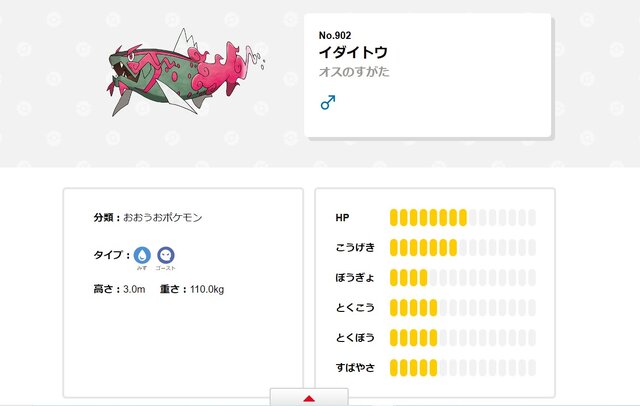This screenshot has width=640, height=406.
Task: Click the 分類 category text おおうおポケモン
Action: click(x=162, y=217)
